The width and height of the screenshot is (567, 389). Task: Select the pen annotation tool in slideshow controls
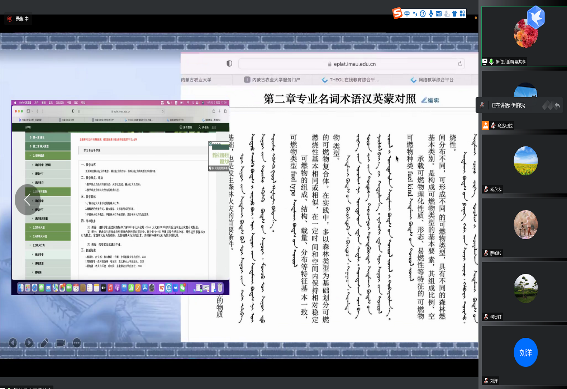45,342
